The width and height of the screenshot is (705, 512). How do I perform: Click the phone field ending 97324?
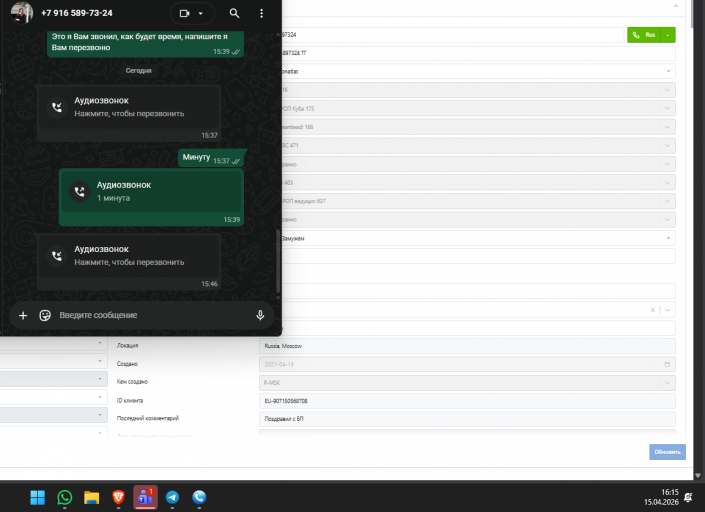click(x=452, y=35)
